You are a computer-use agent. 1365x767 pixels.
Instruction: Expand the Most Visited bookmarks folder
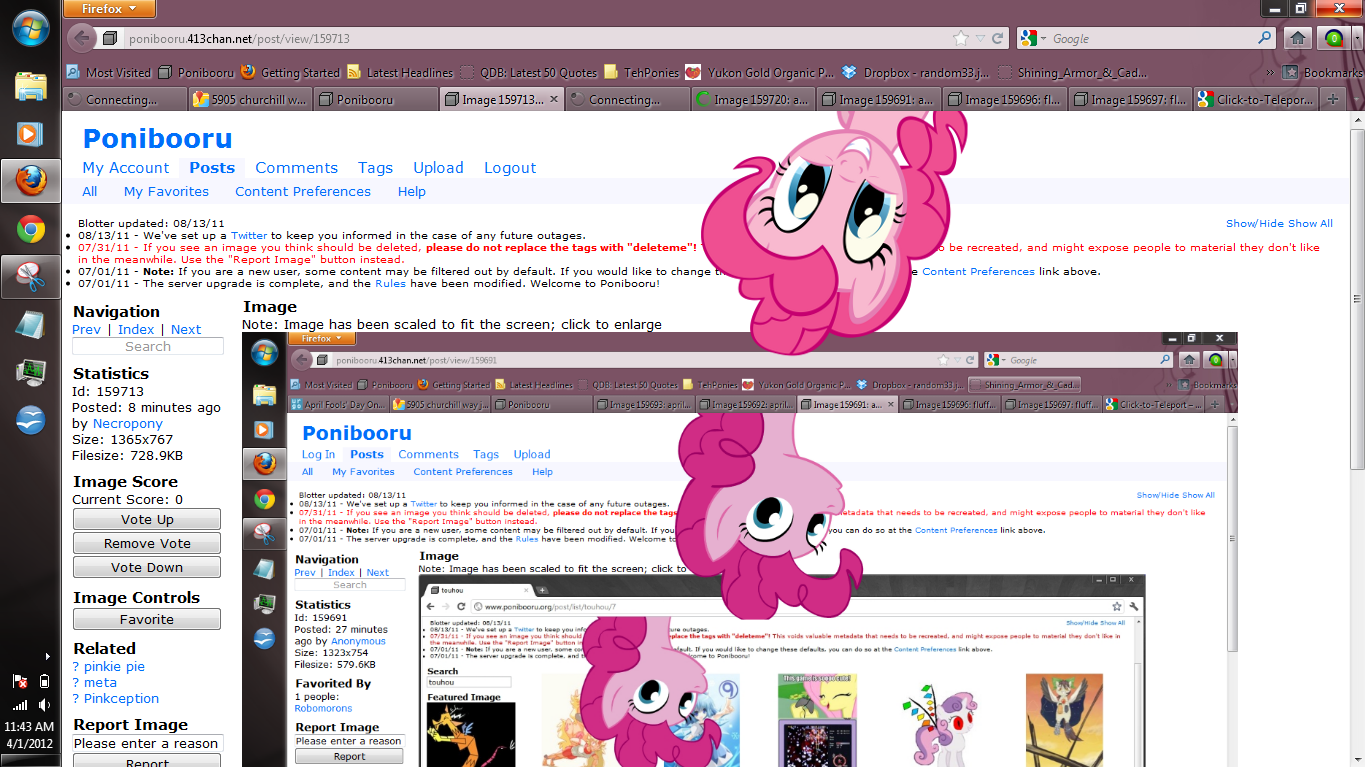pos(109,72)
